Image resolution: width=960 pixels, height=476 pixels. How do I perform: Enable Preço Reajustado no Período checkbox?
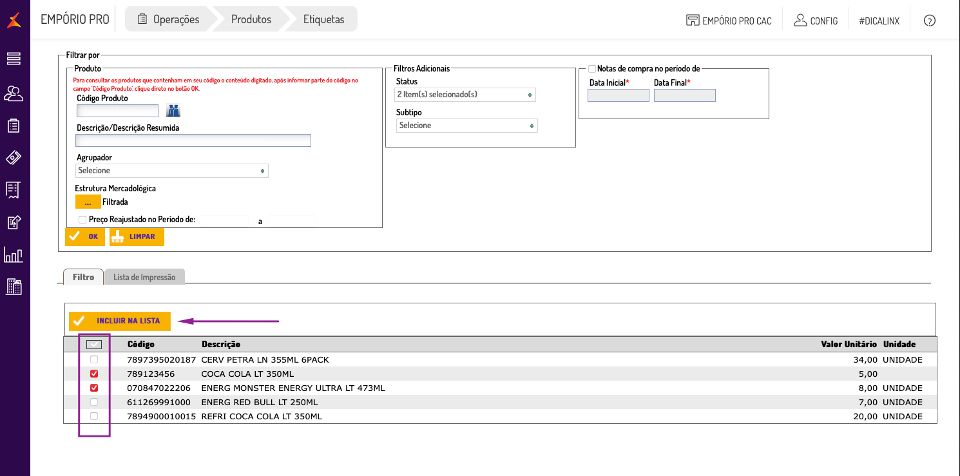point(82,219)
